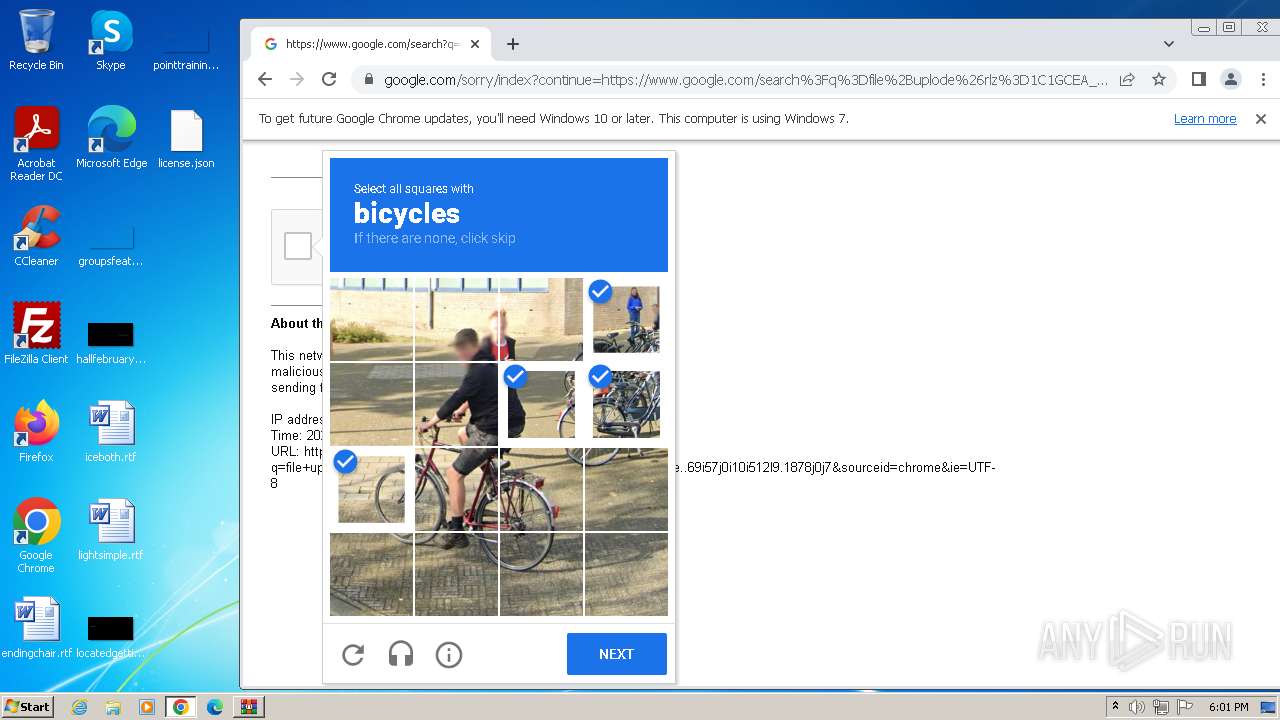This screenshot has height=720, width=1280.
Task: Open pointtraining desktop file
Action: click(186, 48)
